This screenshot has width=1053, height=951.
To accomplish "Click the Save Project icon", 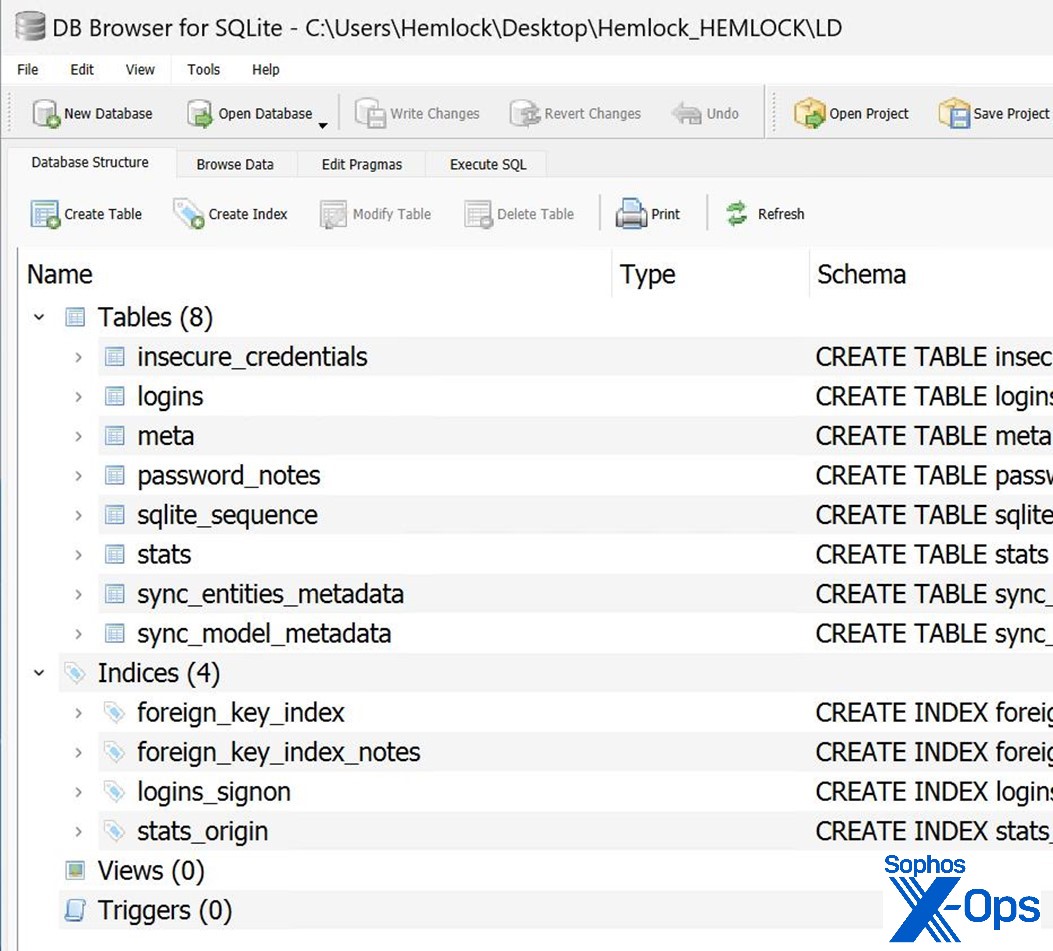I will tap(954, 113).
